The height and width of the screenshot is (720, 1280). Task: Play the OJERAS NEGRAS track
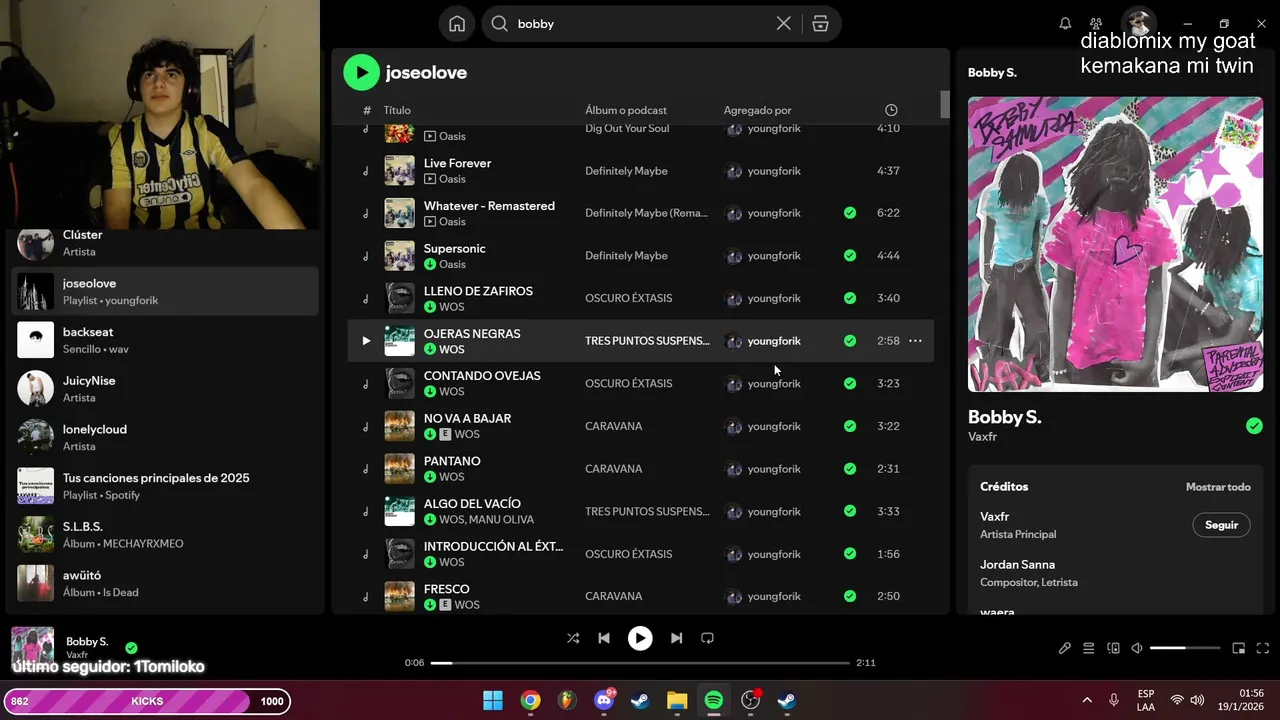point(366,341)
